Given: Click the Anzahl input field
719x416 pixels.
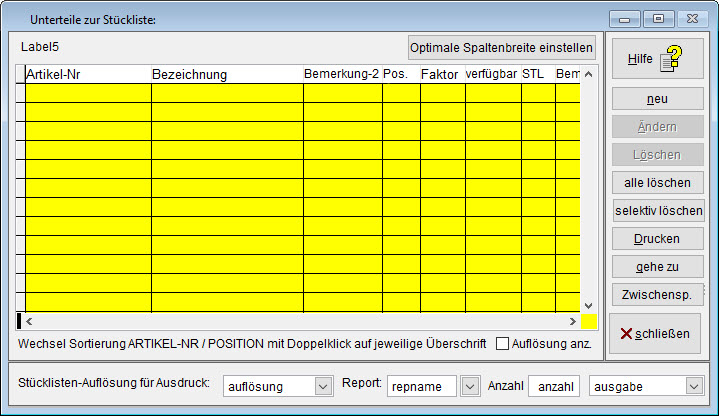Looking at the screenshot, I should (556, 386).
